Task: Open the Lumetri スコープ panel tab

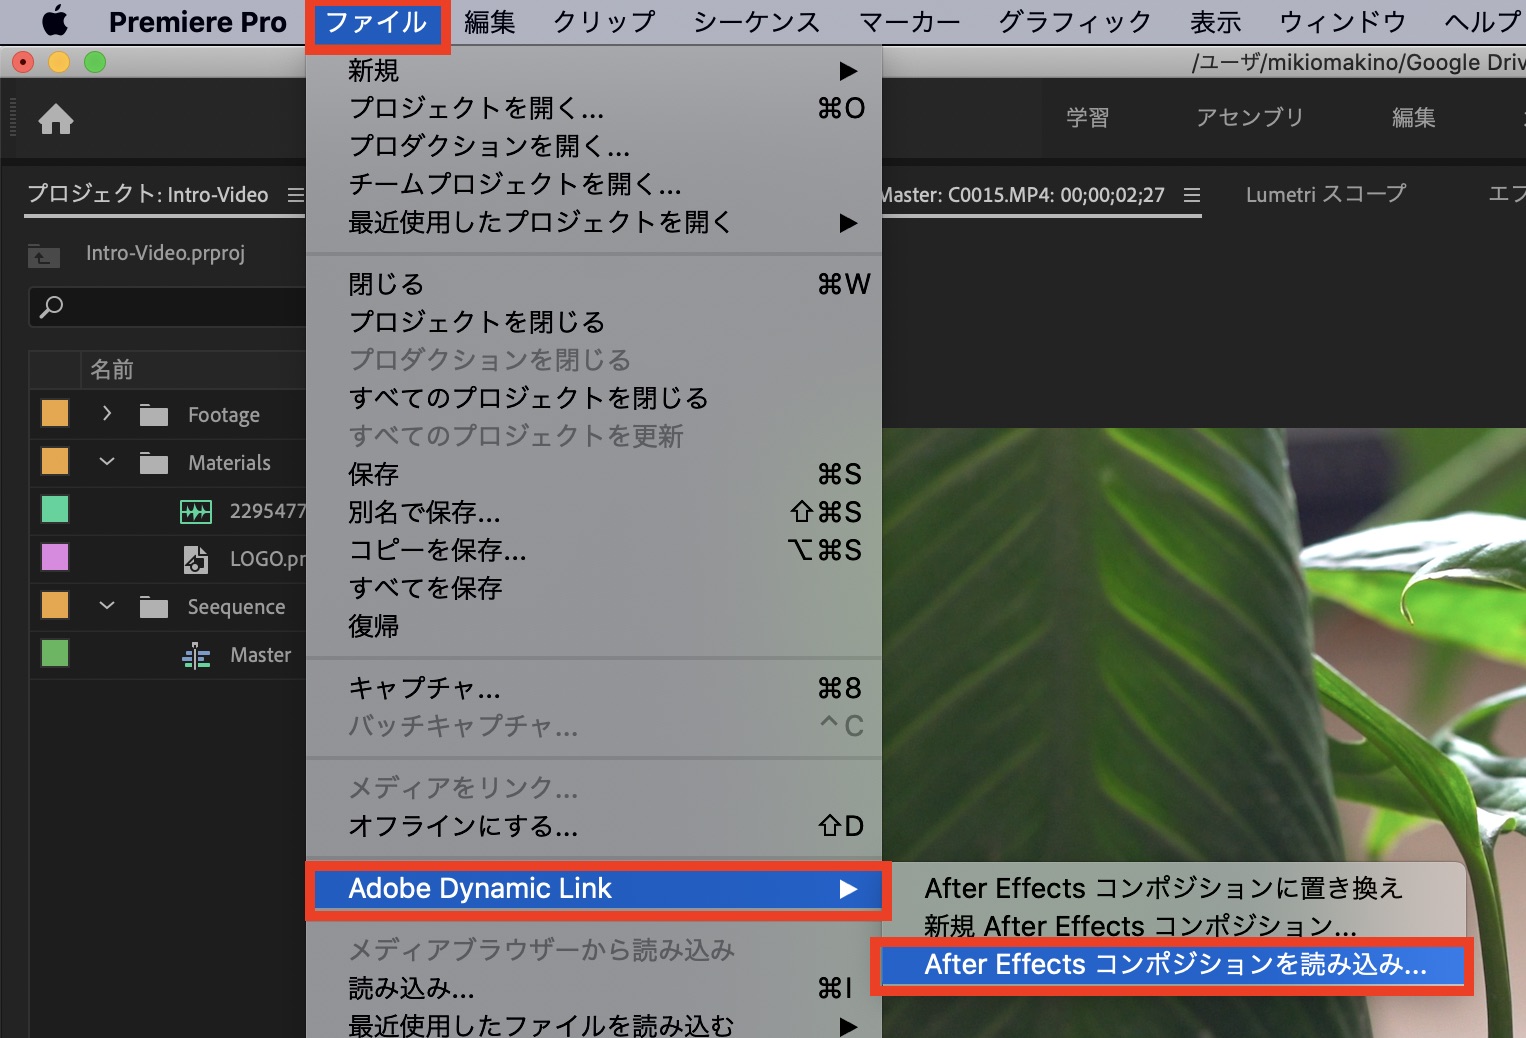Action: [x=1326, y=194]
